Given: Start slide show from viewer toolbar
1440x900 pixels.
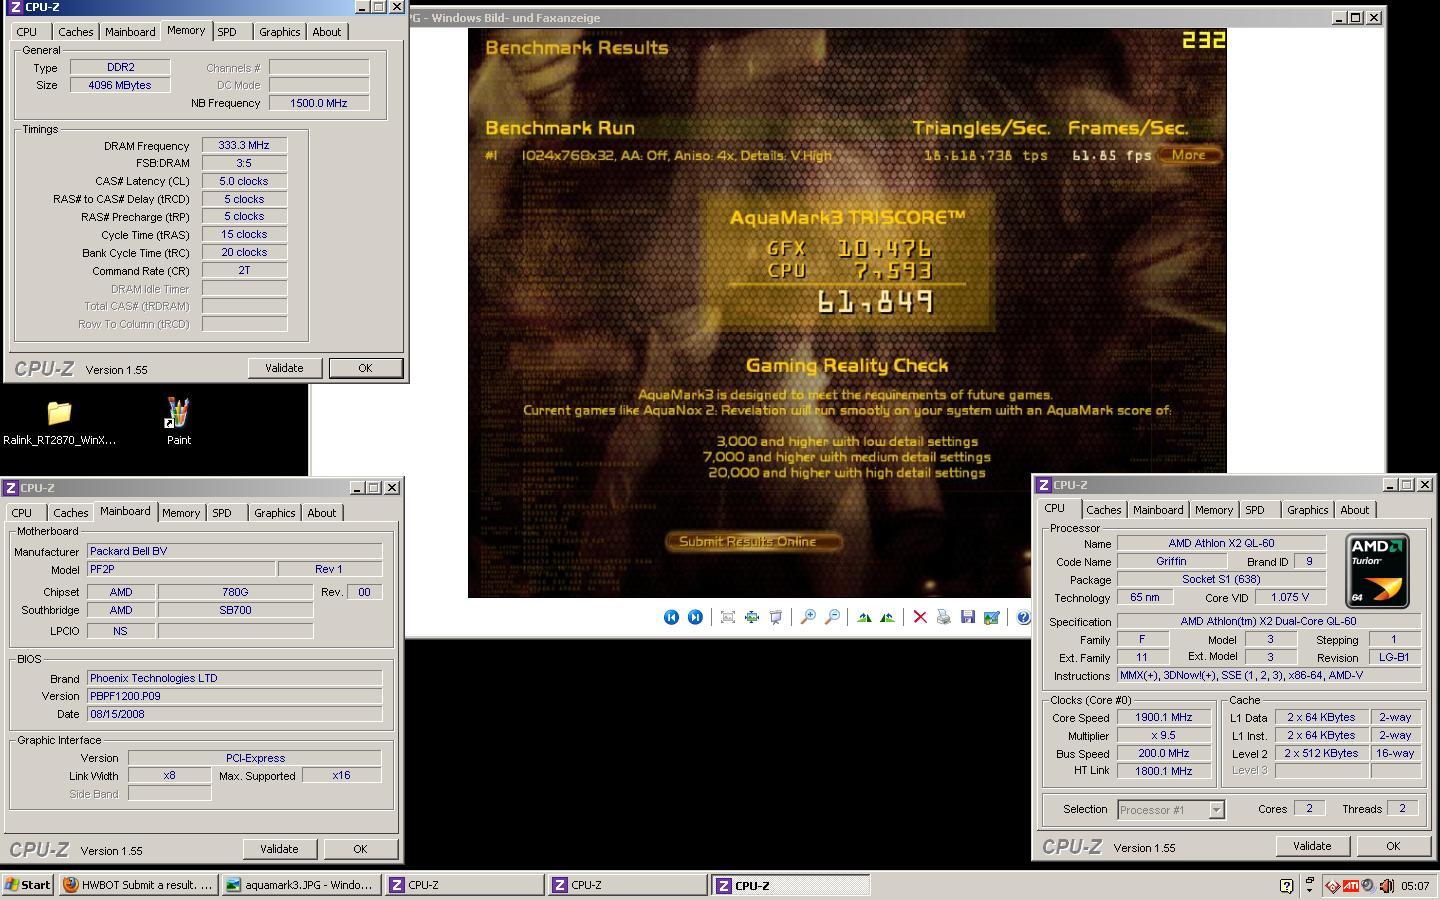Looking at the screenshot, I should pos(776,617).
